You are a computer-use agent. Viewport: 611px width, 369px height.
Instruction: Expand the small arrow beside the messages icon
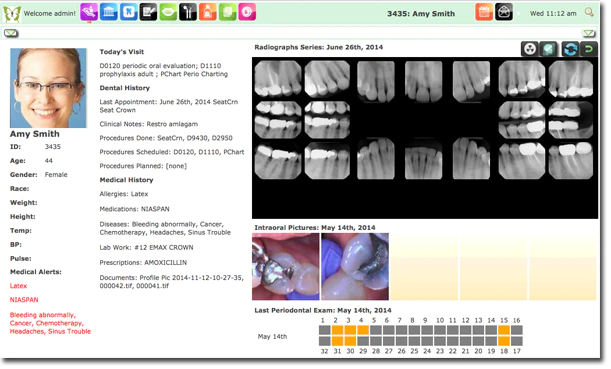pos(518,14)
